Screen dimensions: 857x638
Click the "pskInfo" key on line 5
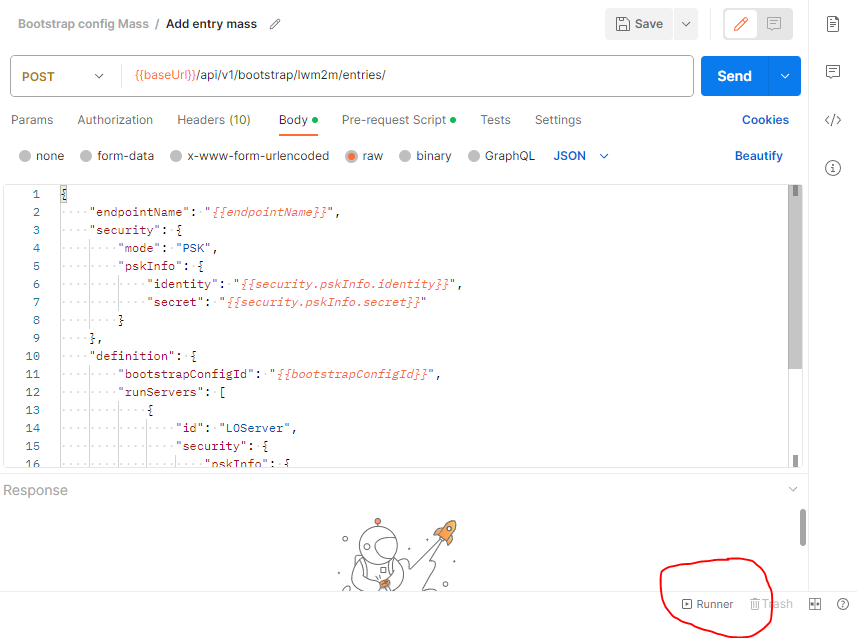click(150, 266)
